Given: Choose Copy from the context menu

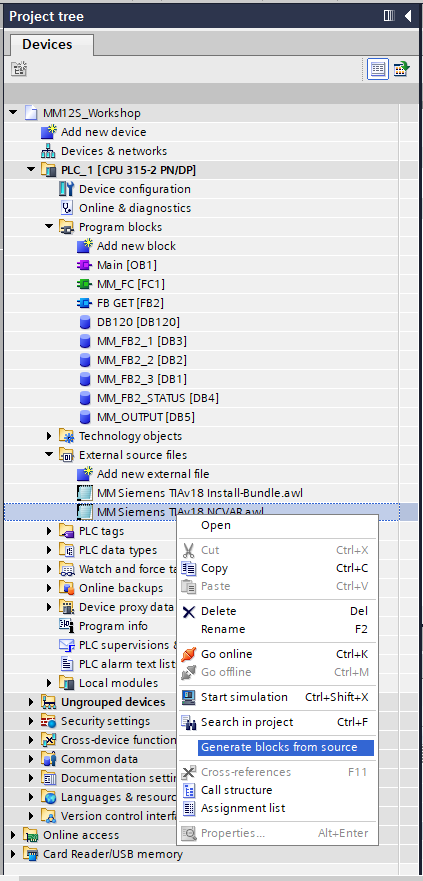Looking at the screenshot, I should (x=278, y=568).
